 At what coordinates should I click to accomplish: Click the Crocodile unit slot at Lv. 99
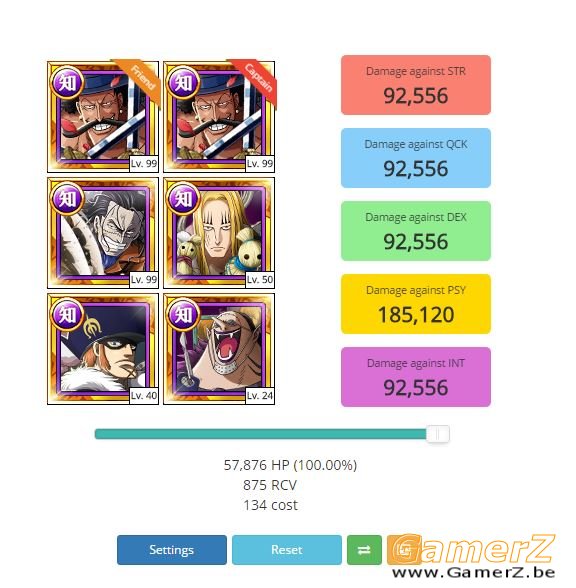(103, 233)
